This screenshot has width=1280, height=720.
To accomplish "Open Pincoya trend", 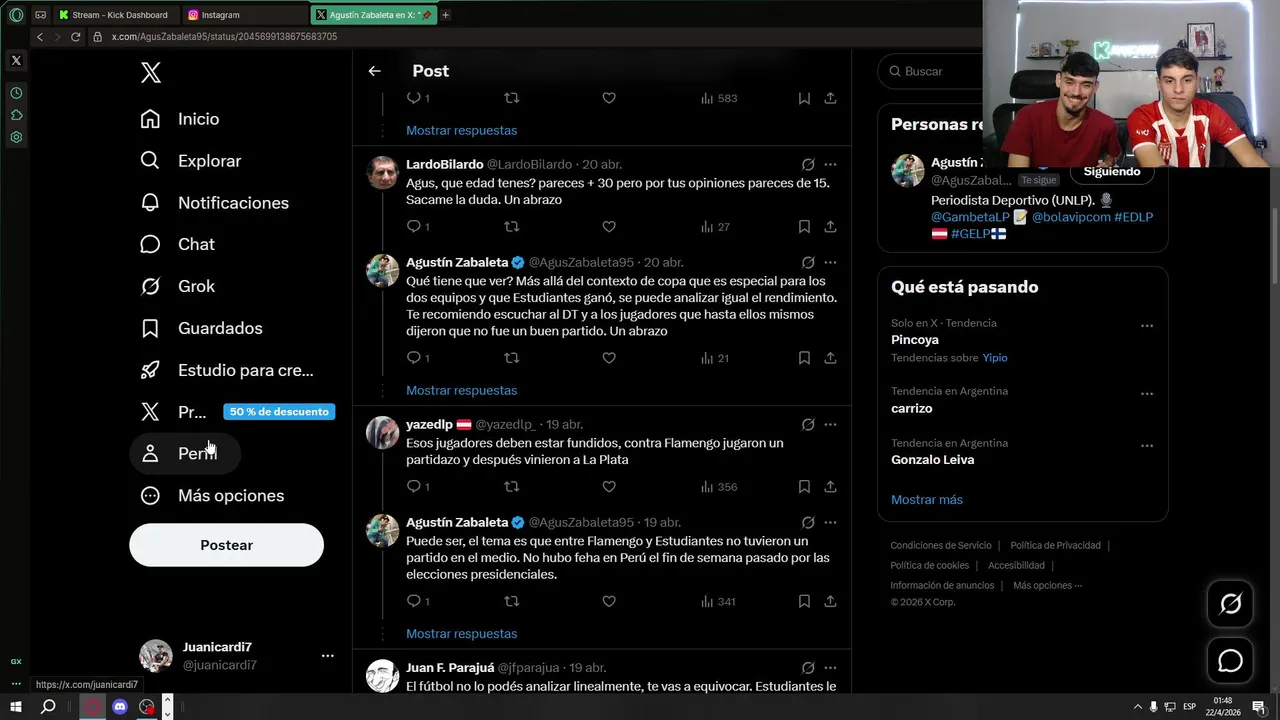I will click(915, 340).
